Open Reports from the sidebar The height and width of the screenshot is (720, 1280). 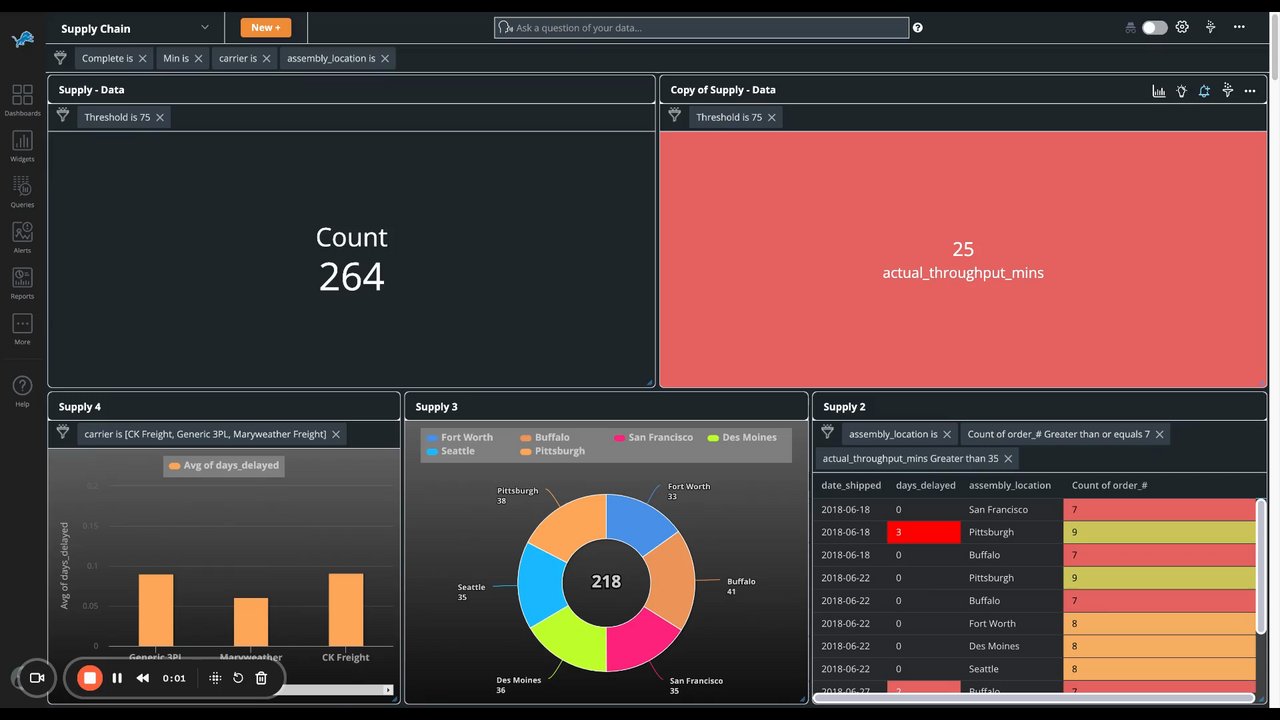(x=22, y=283)
